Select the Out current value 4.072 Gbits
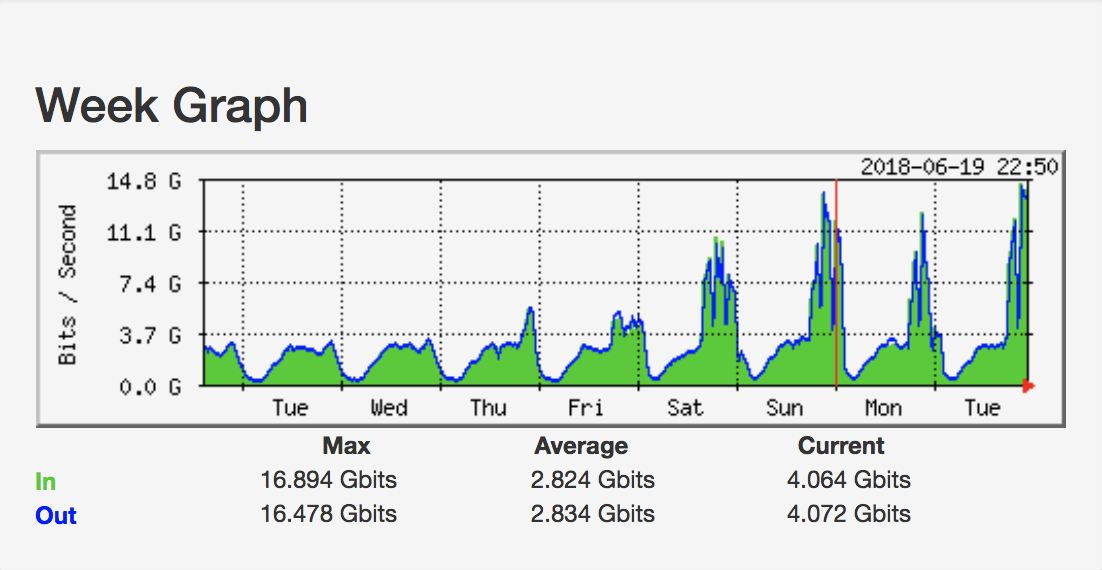 [849, 514]
